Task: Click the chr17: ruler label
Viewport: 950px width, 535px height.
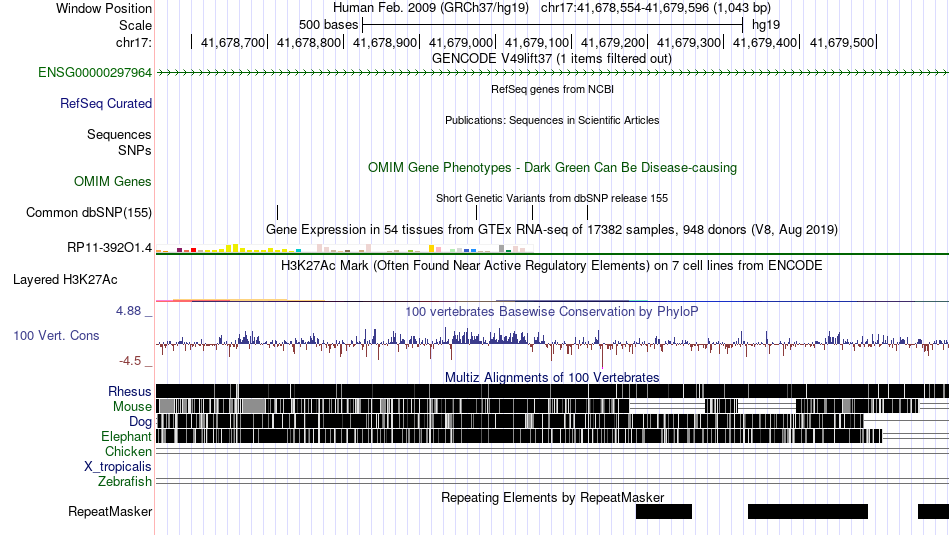Action: pos(134,42)
